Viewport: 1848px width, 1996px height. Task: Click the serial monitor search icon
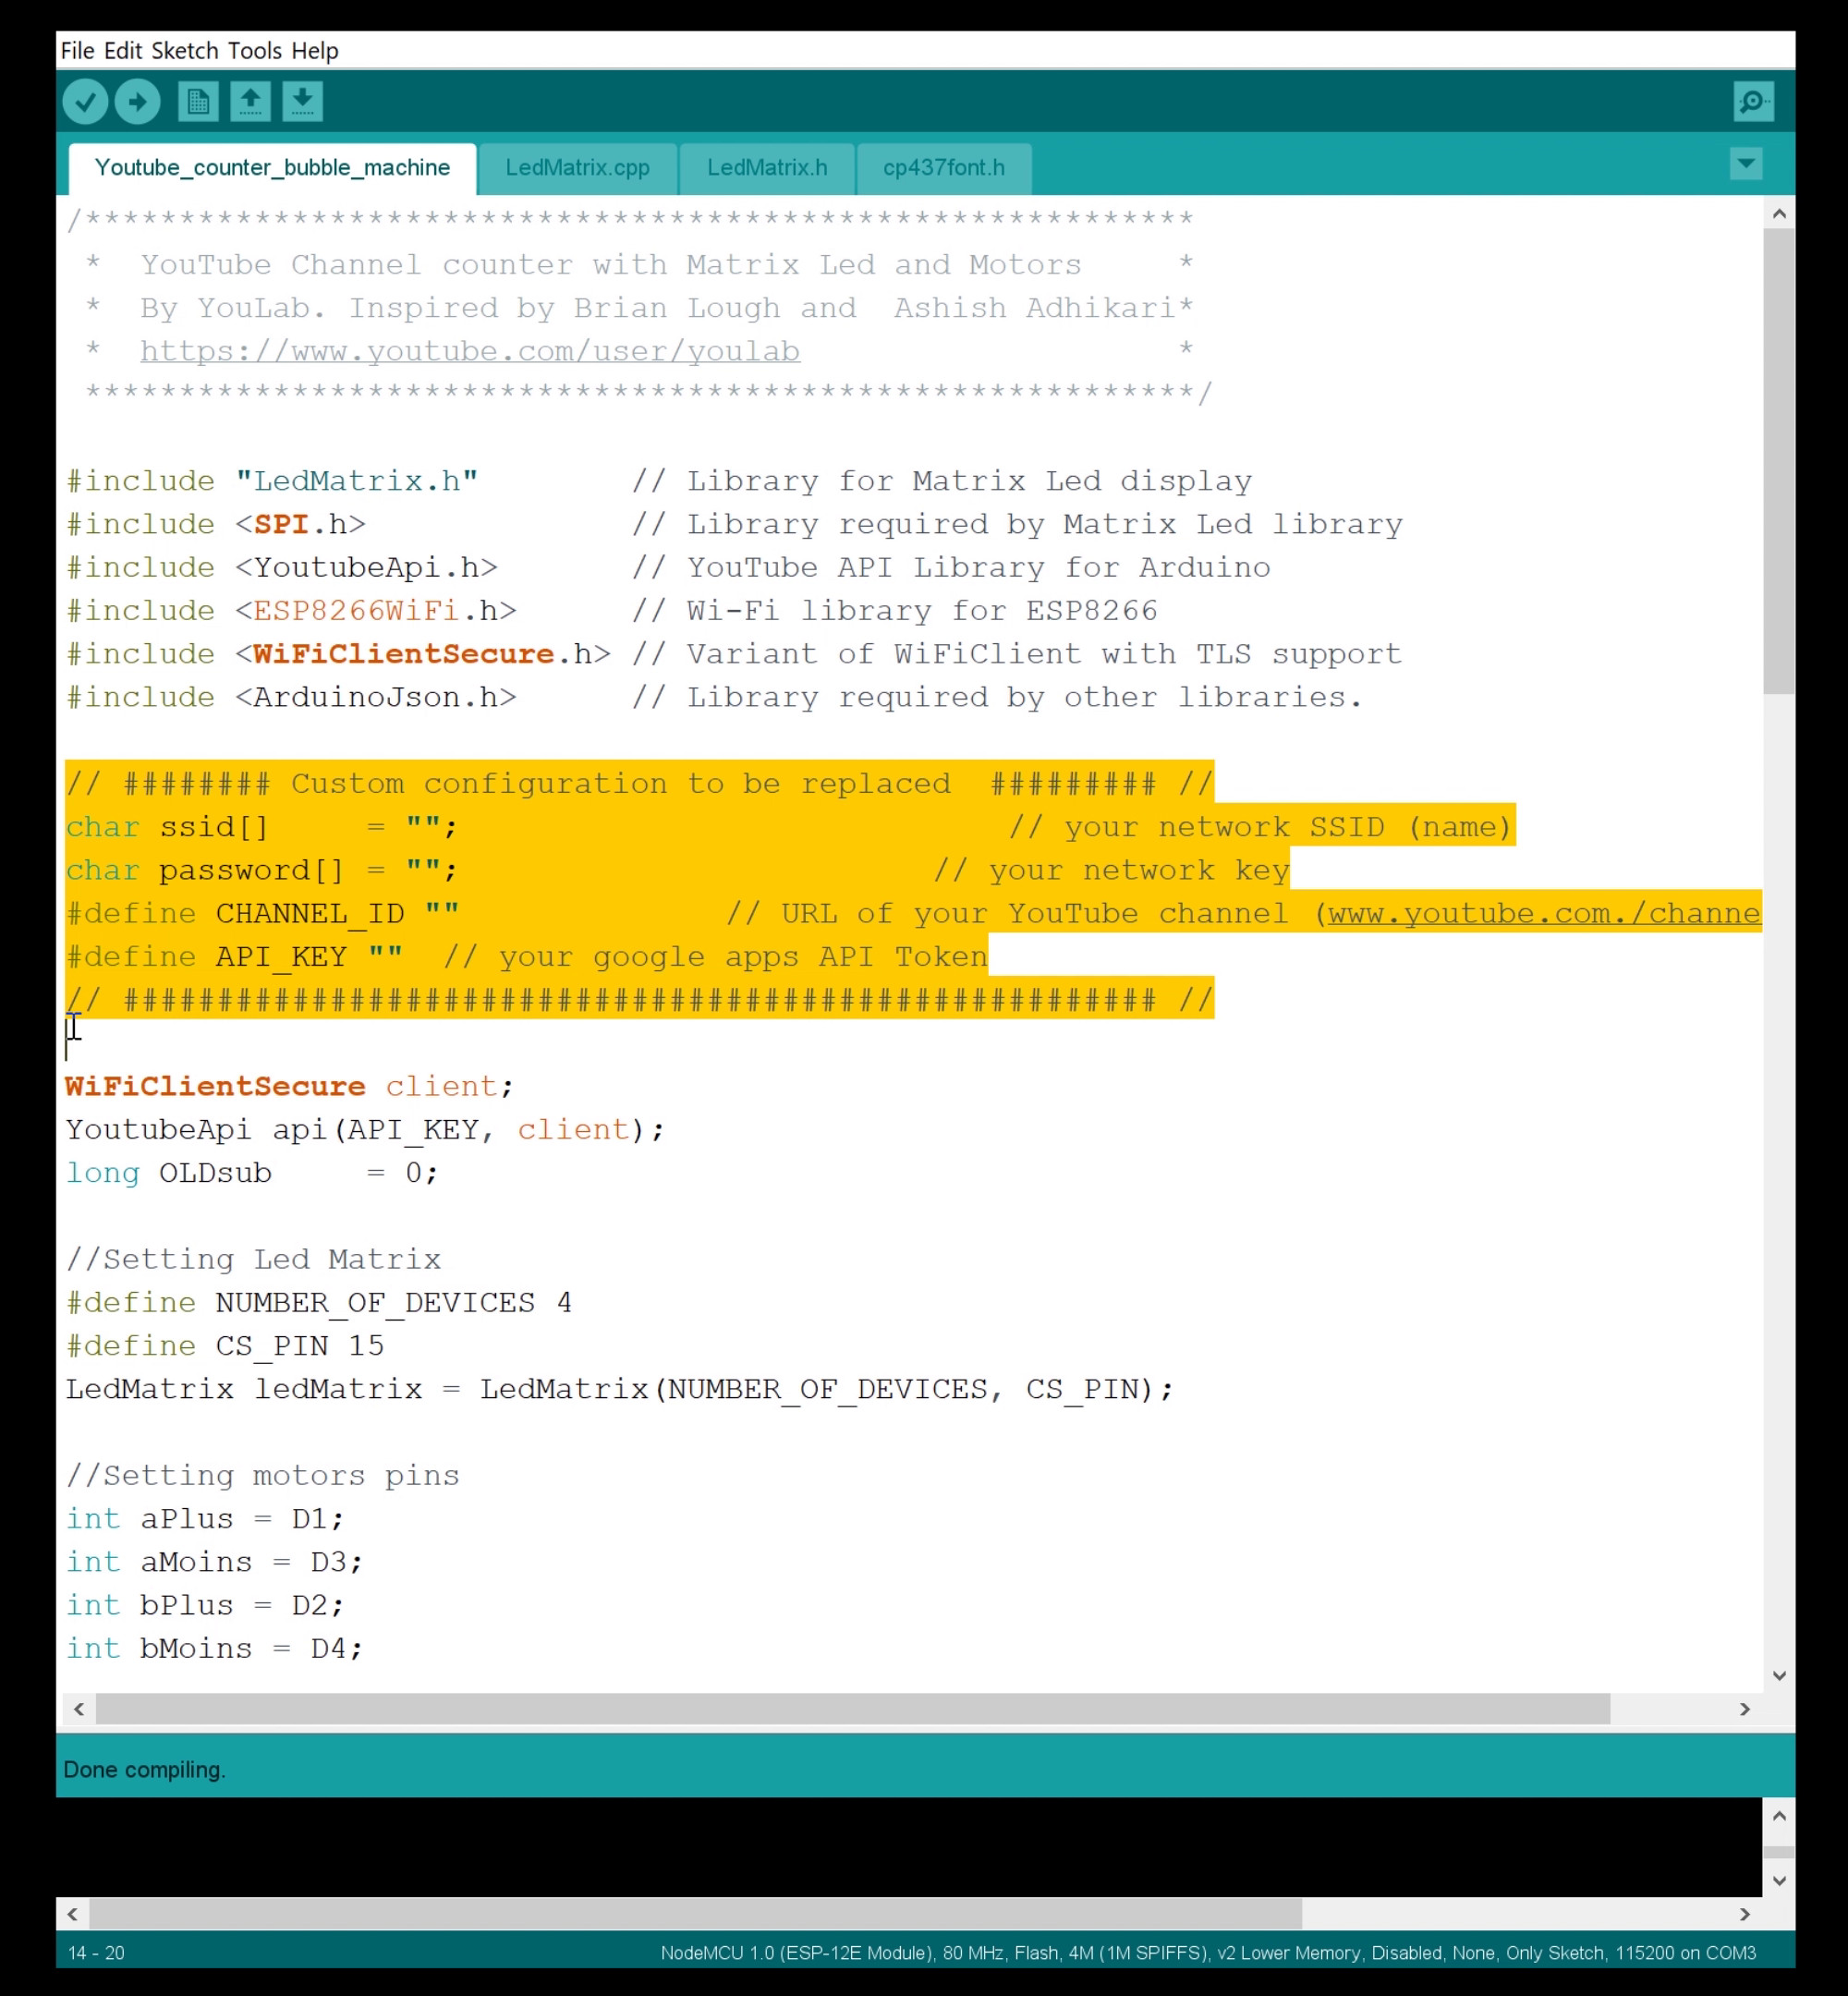click(1753, 101)
